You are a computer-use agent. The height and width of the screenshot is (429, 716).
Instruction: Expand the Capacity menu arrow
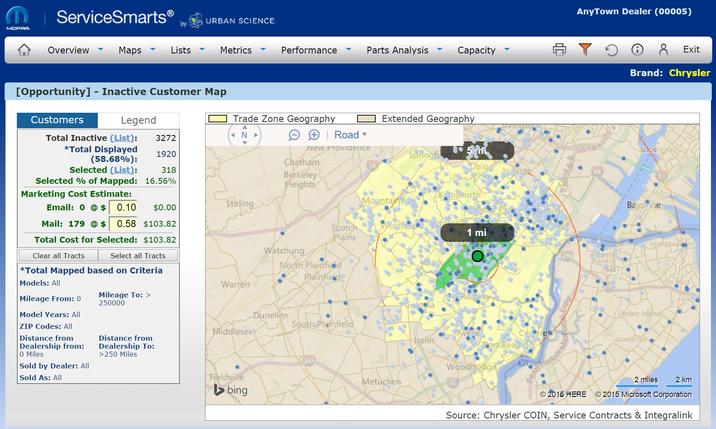pyautogui.click(x=506, y=49)
